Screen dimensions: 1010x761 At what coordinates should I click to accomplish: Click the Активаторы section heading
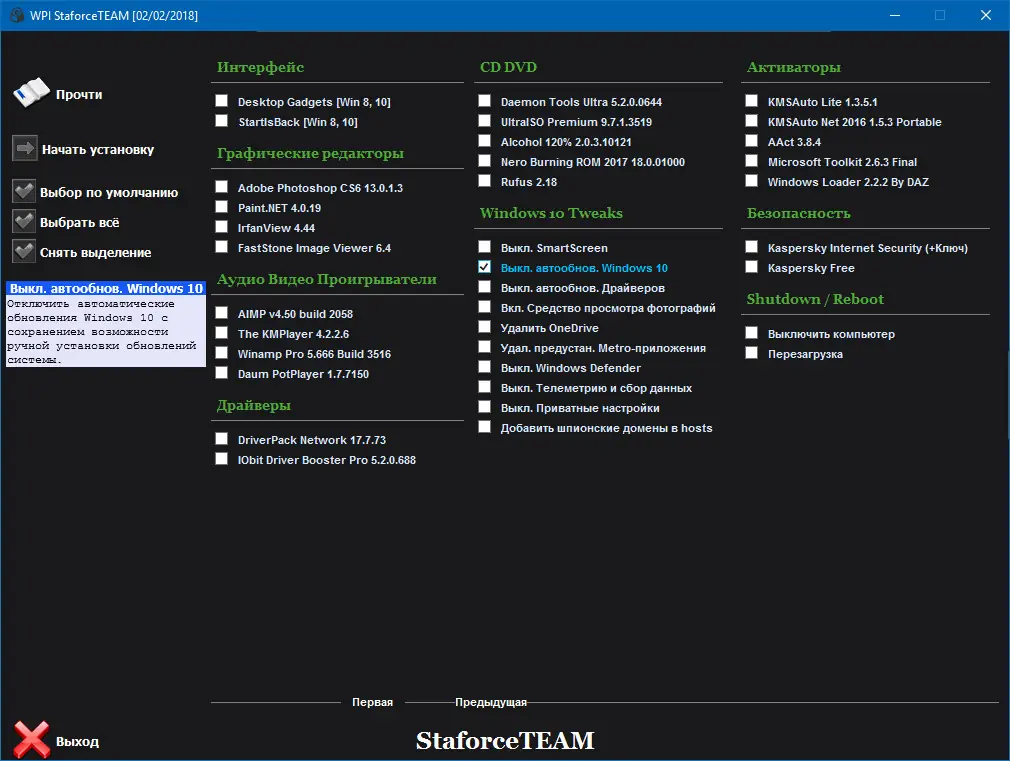click(794, 67)
